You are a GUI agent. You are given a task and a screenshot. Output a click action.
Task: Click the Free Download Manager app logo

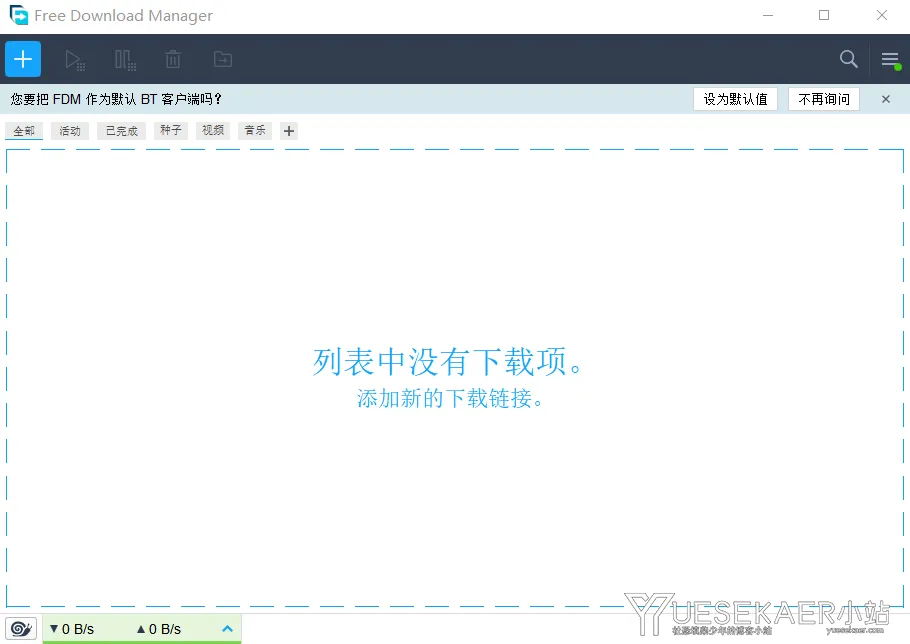point(19,15)
